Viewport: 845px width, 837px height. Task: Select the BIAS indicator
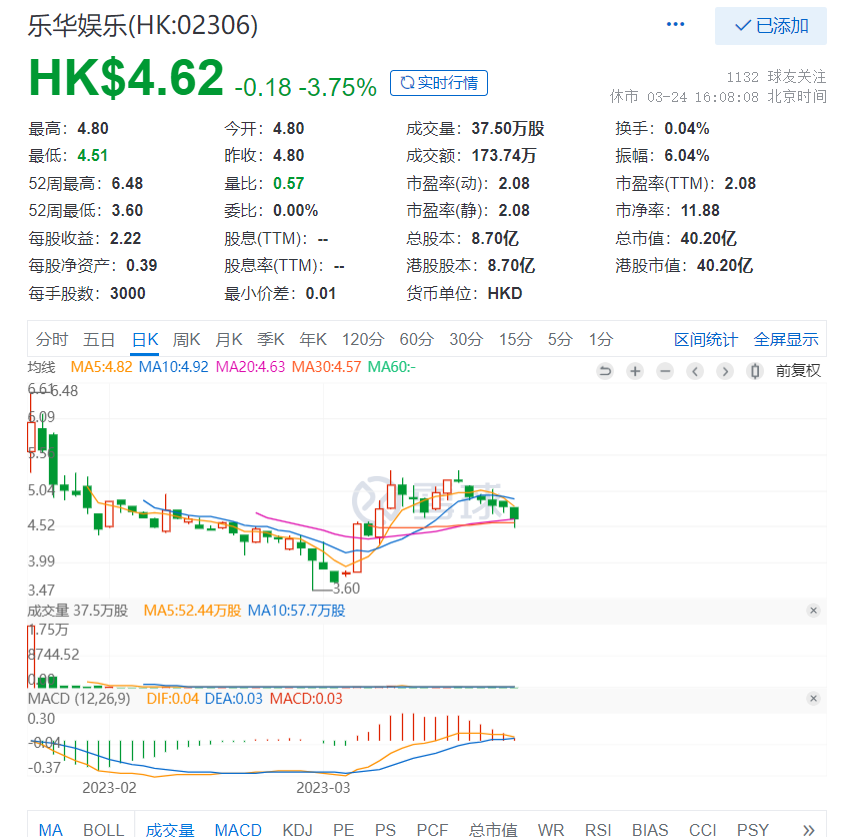pos(650,829)
